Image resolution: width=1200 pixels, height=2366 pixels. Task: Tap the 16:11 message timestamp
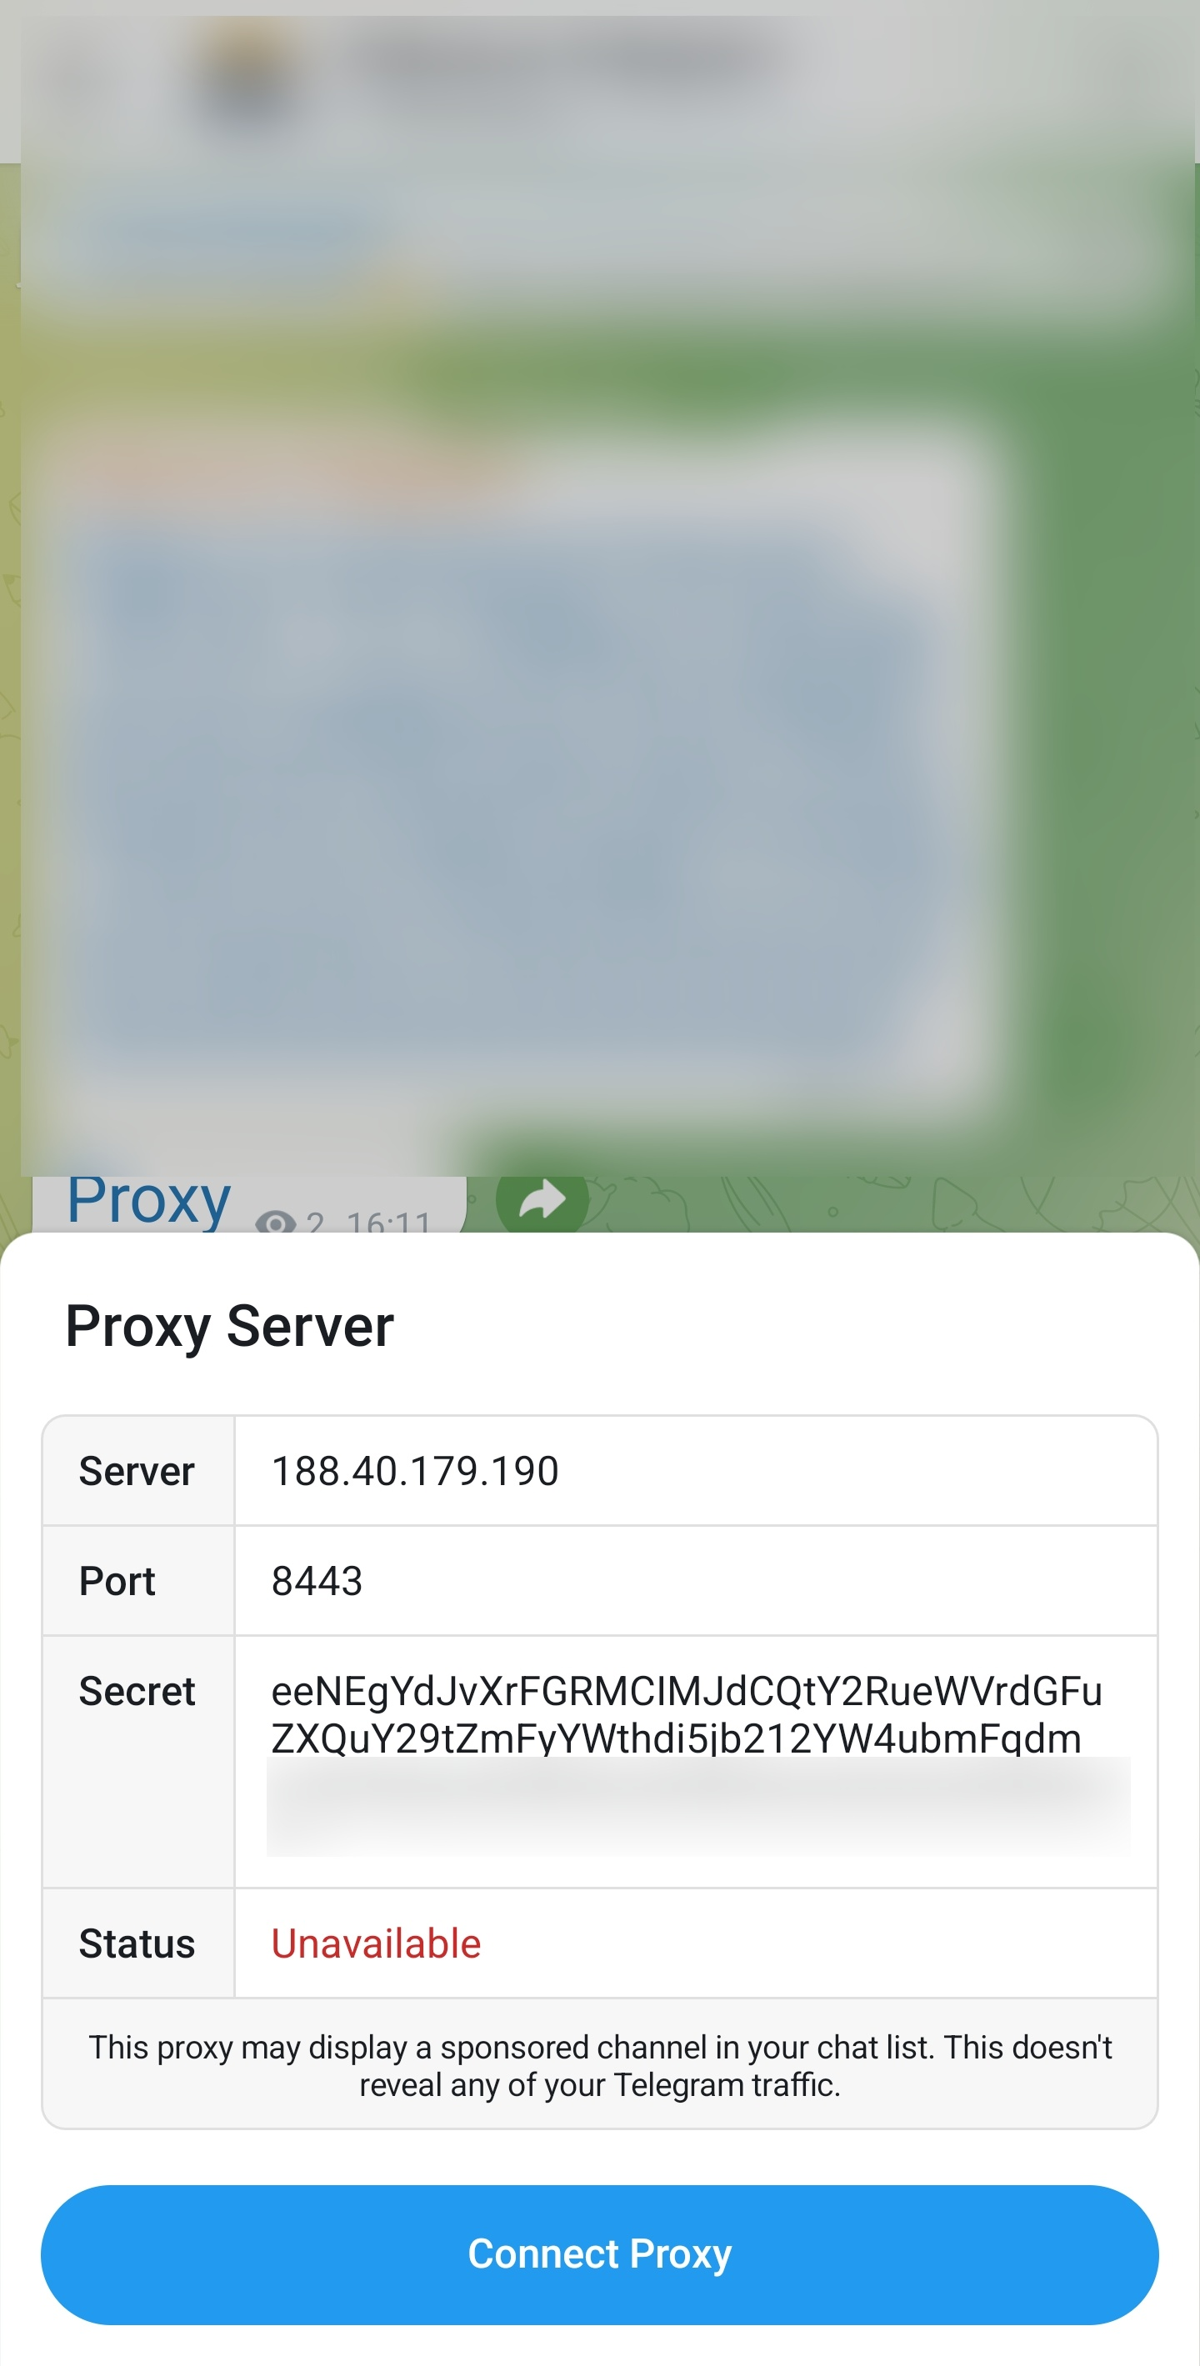point(388,1222)
